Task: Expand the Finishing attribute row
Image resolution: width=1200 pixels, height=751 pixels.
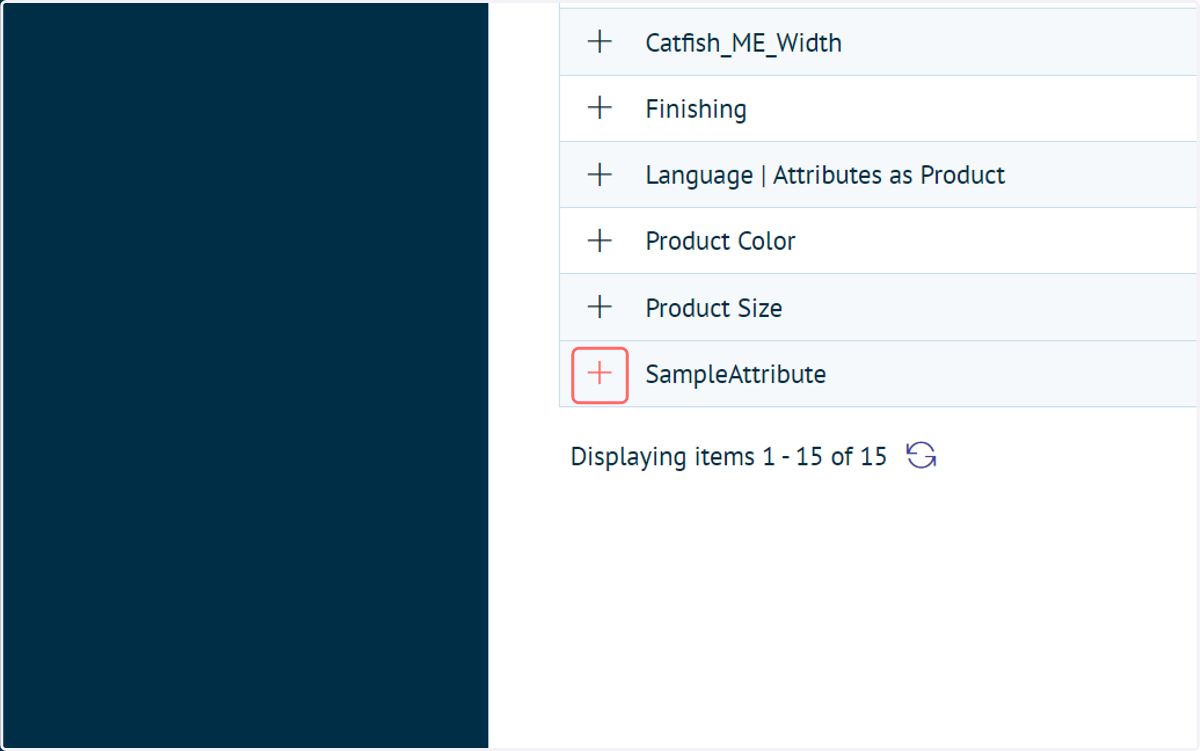Action: (599, 108)
